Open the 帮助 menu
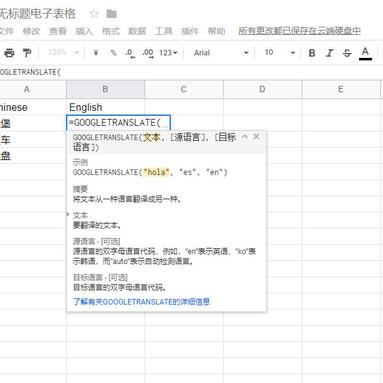This screenshot has height=383, width=383. click(216, 31)
